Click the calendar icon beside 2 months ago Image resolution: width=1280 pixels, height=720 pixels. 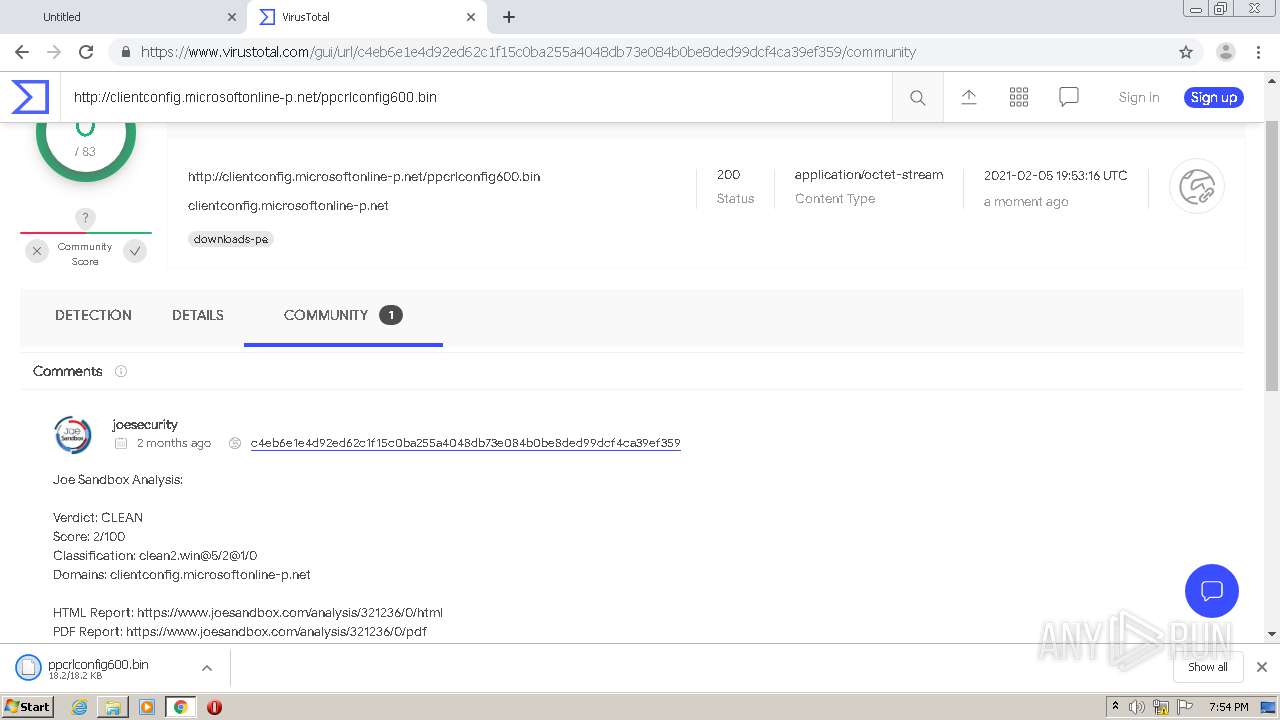click(121, 443)
